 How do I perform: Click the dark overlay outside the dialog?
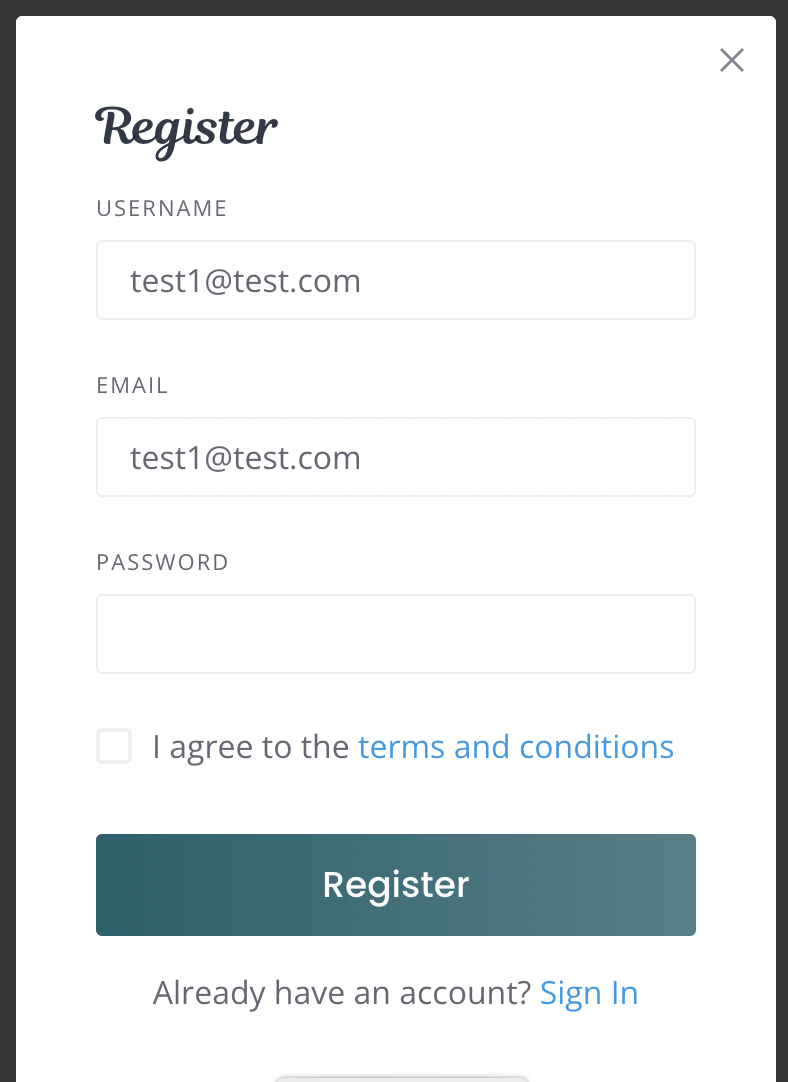7,541
